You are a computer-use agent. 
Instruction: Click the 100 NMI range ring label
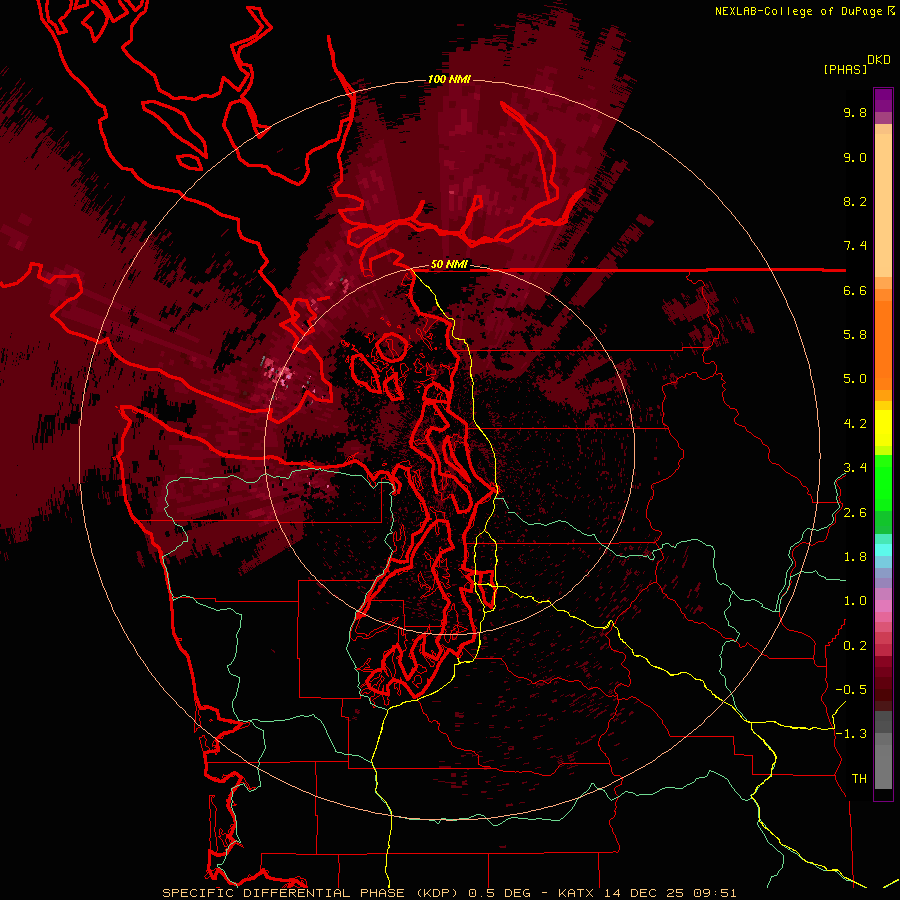pyautogui.click(x=449, y=79)
